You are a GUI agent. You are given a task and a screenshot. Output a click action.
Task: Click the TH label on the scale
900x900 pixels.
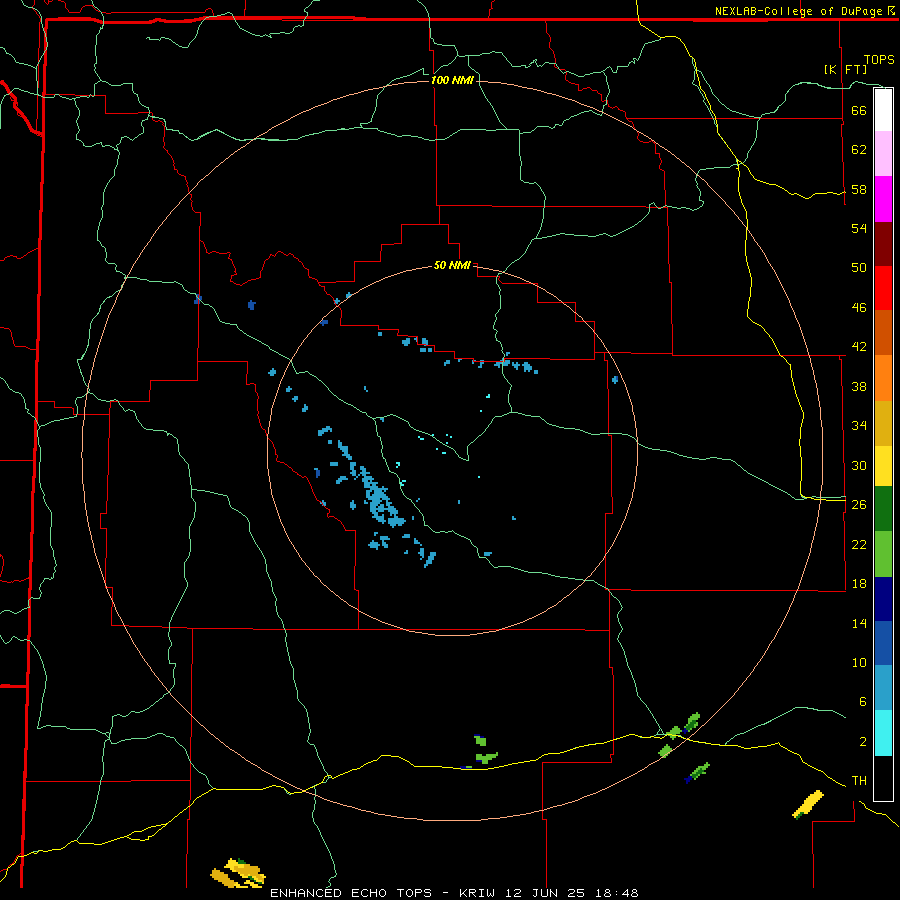coord(859,781)
